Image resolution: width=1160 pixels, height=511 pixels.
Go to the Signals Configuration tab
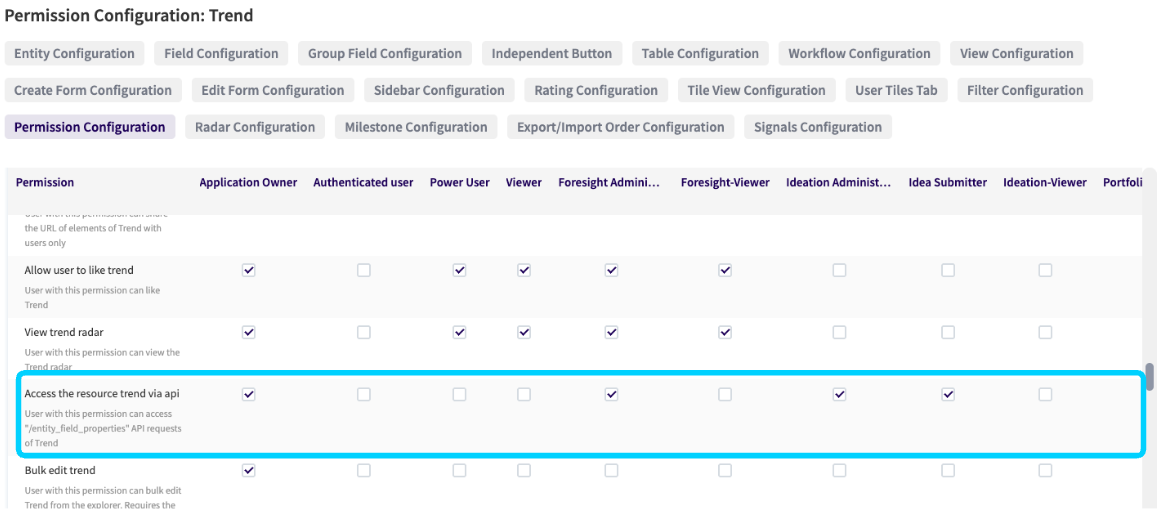[817, 127]
